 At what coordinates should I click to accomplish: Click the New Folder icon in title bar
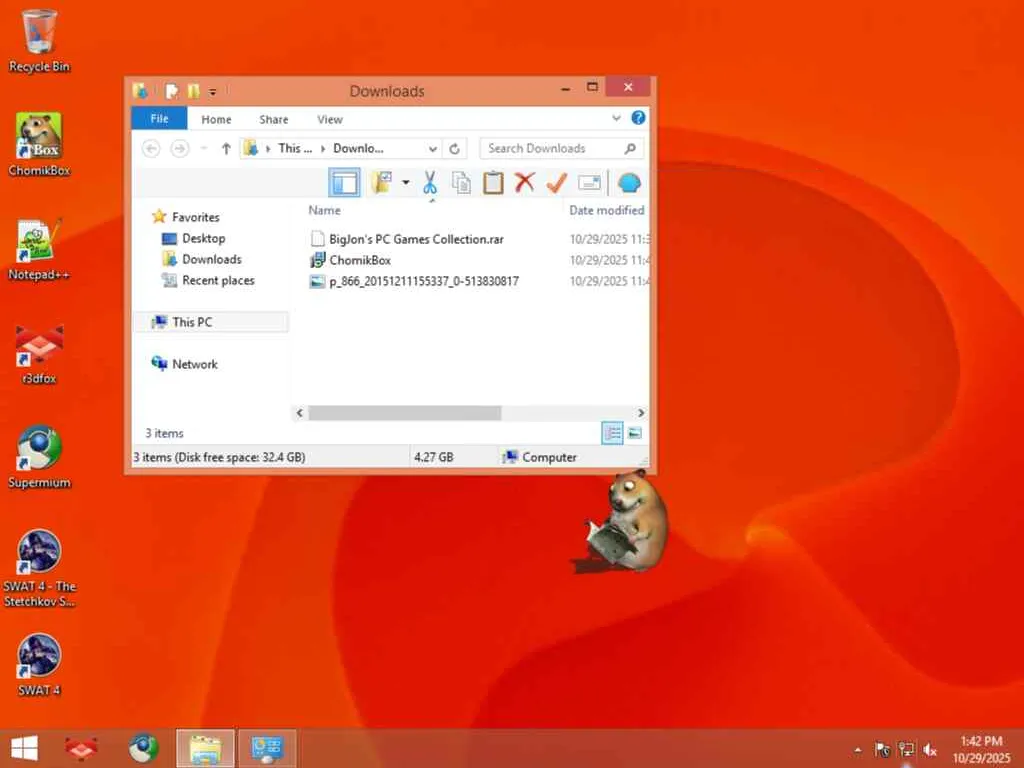click(x=193, y=91)
